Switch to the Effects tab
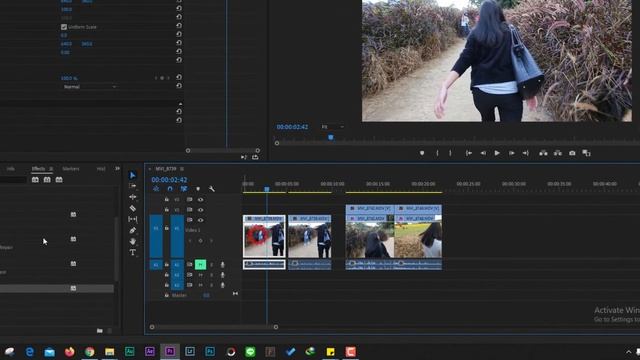The image size is (640, 360). tap(38, 169)
